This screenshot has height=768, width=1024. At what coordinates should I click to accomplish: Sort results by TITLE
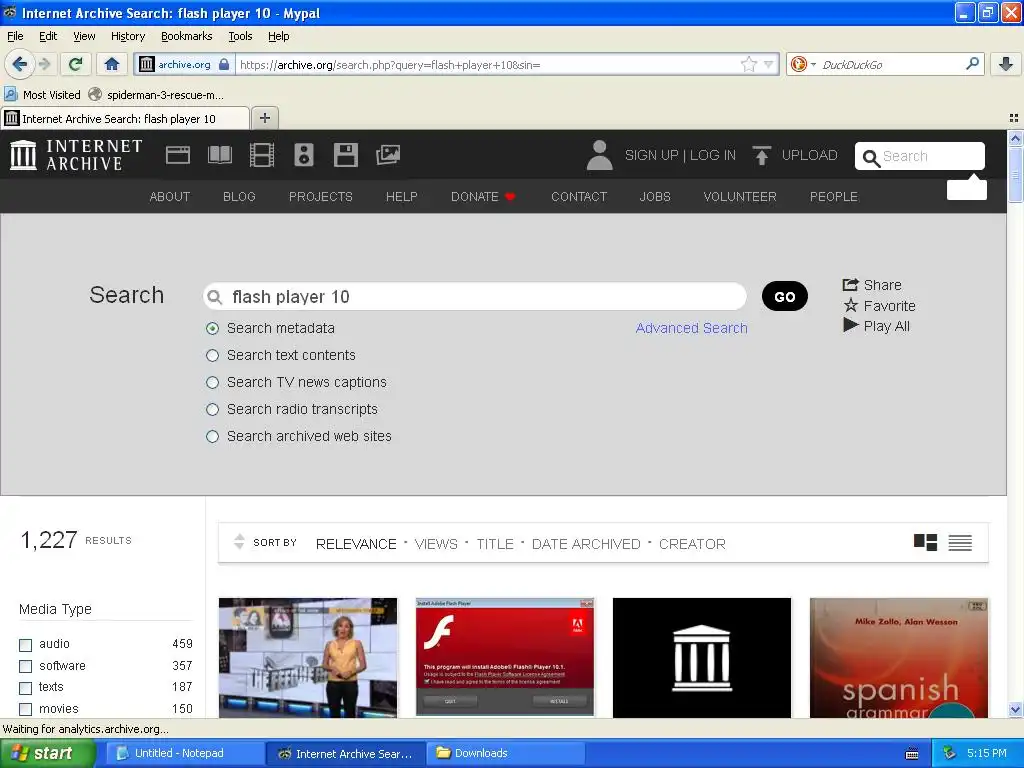[x=494, y=544]
